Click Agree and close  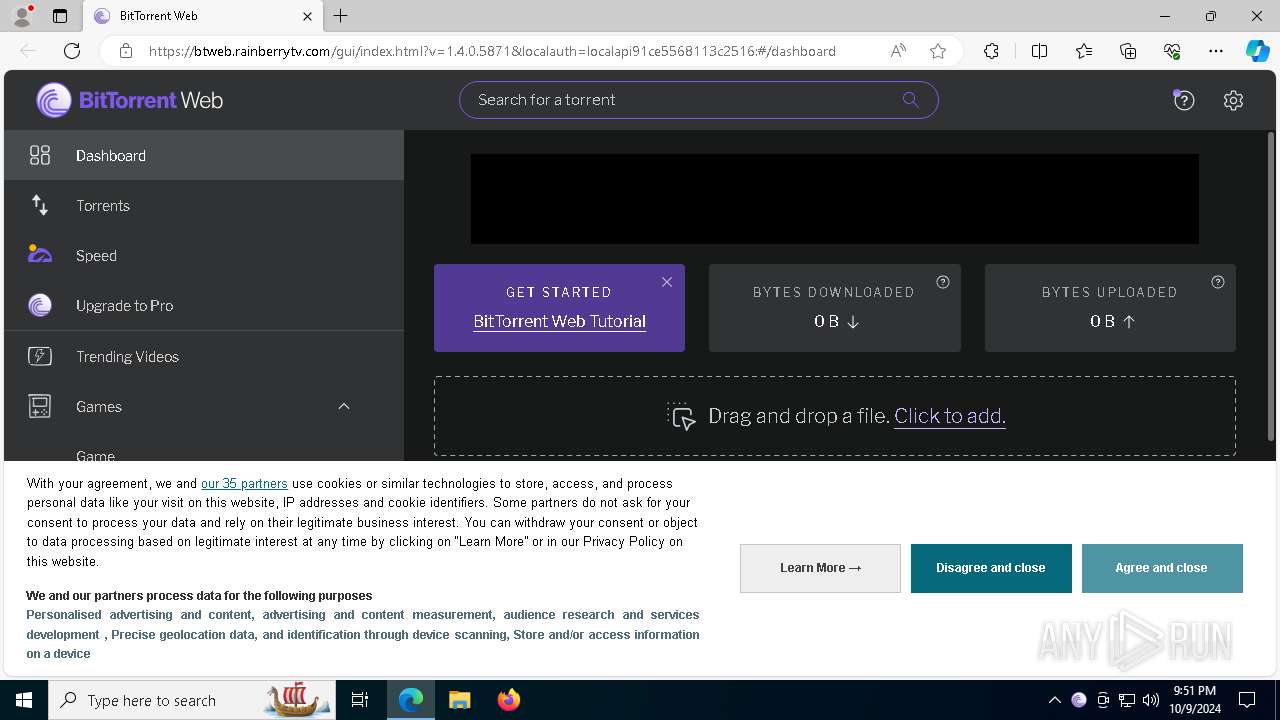click(1162, 568)
